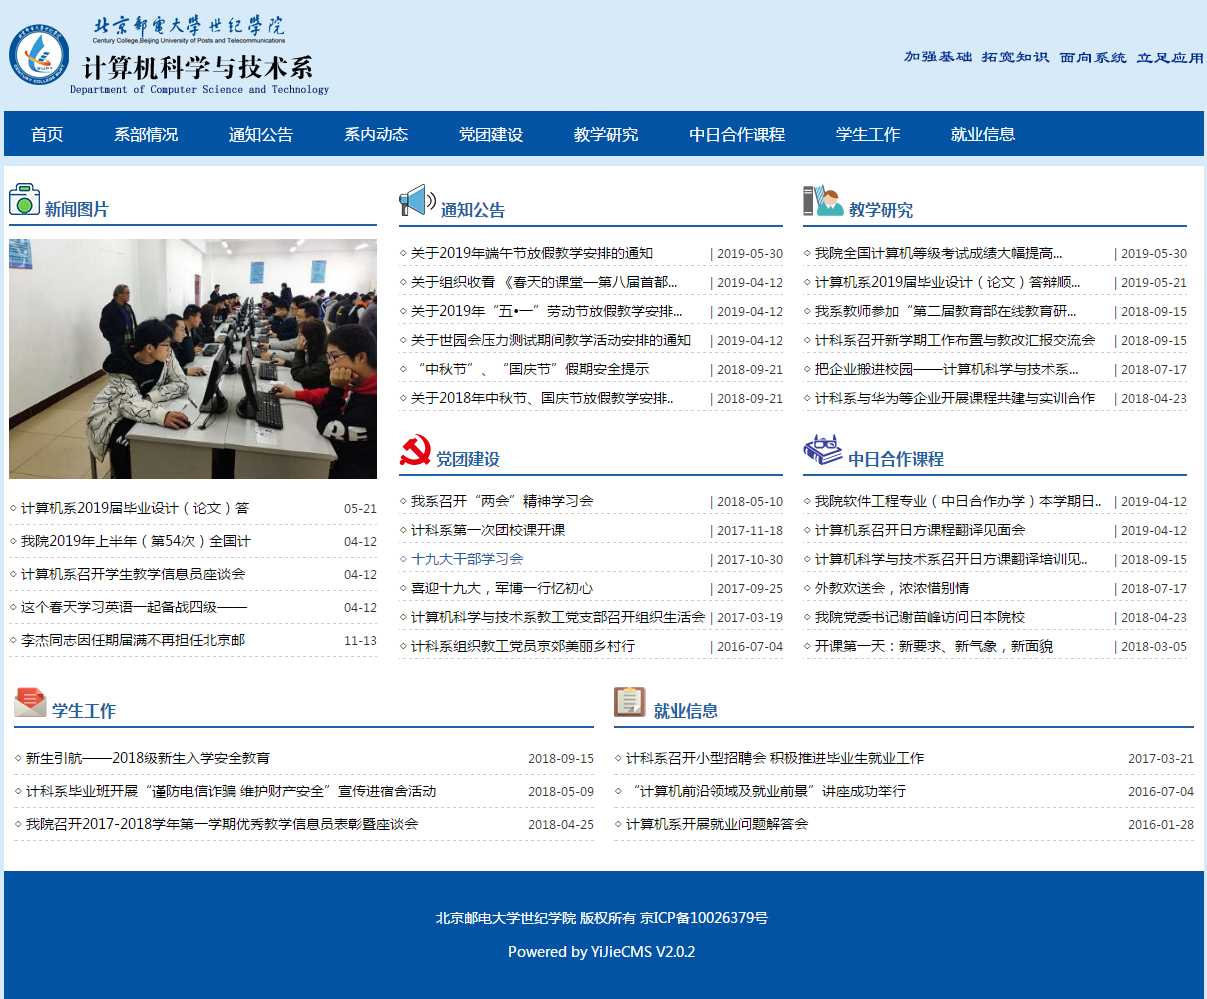Screen dimensions: 1207x999
Task: Click the camera icon beside 新闻图片
Action: [24, 200]
